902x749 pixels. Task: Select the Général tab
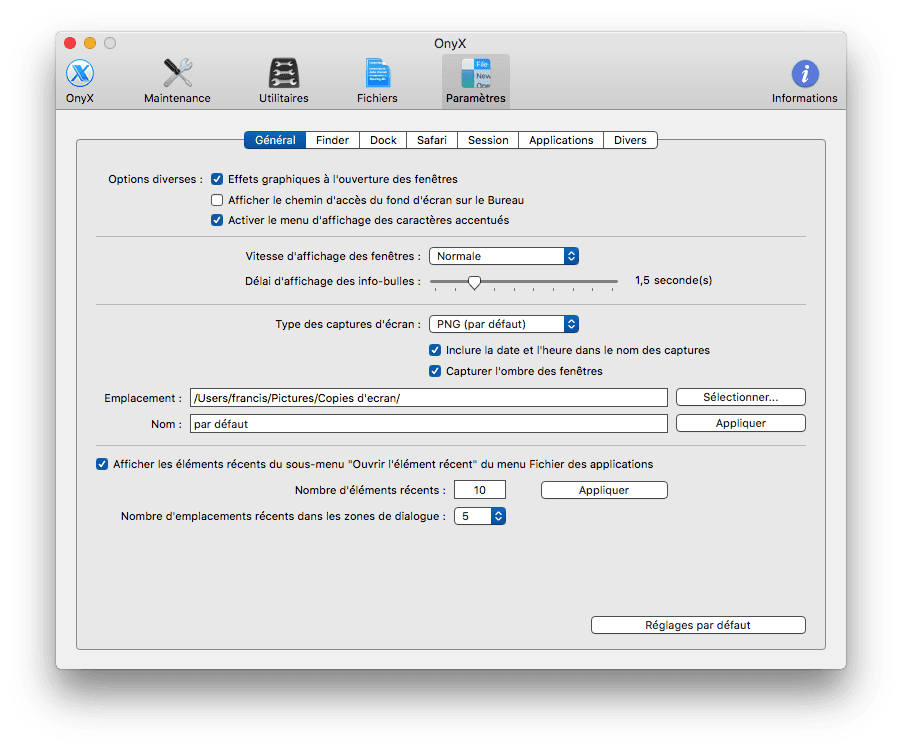click(275, 140)
